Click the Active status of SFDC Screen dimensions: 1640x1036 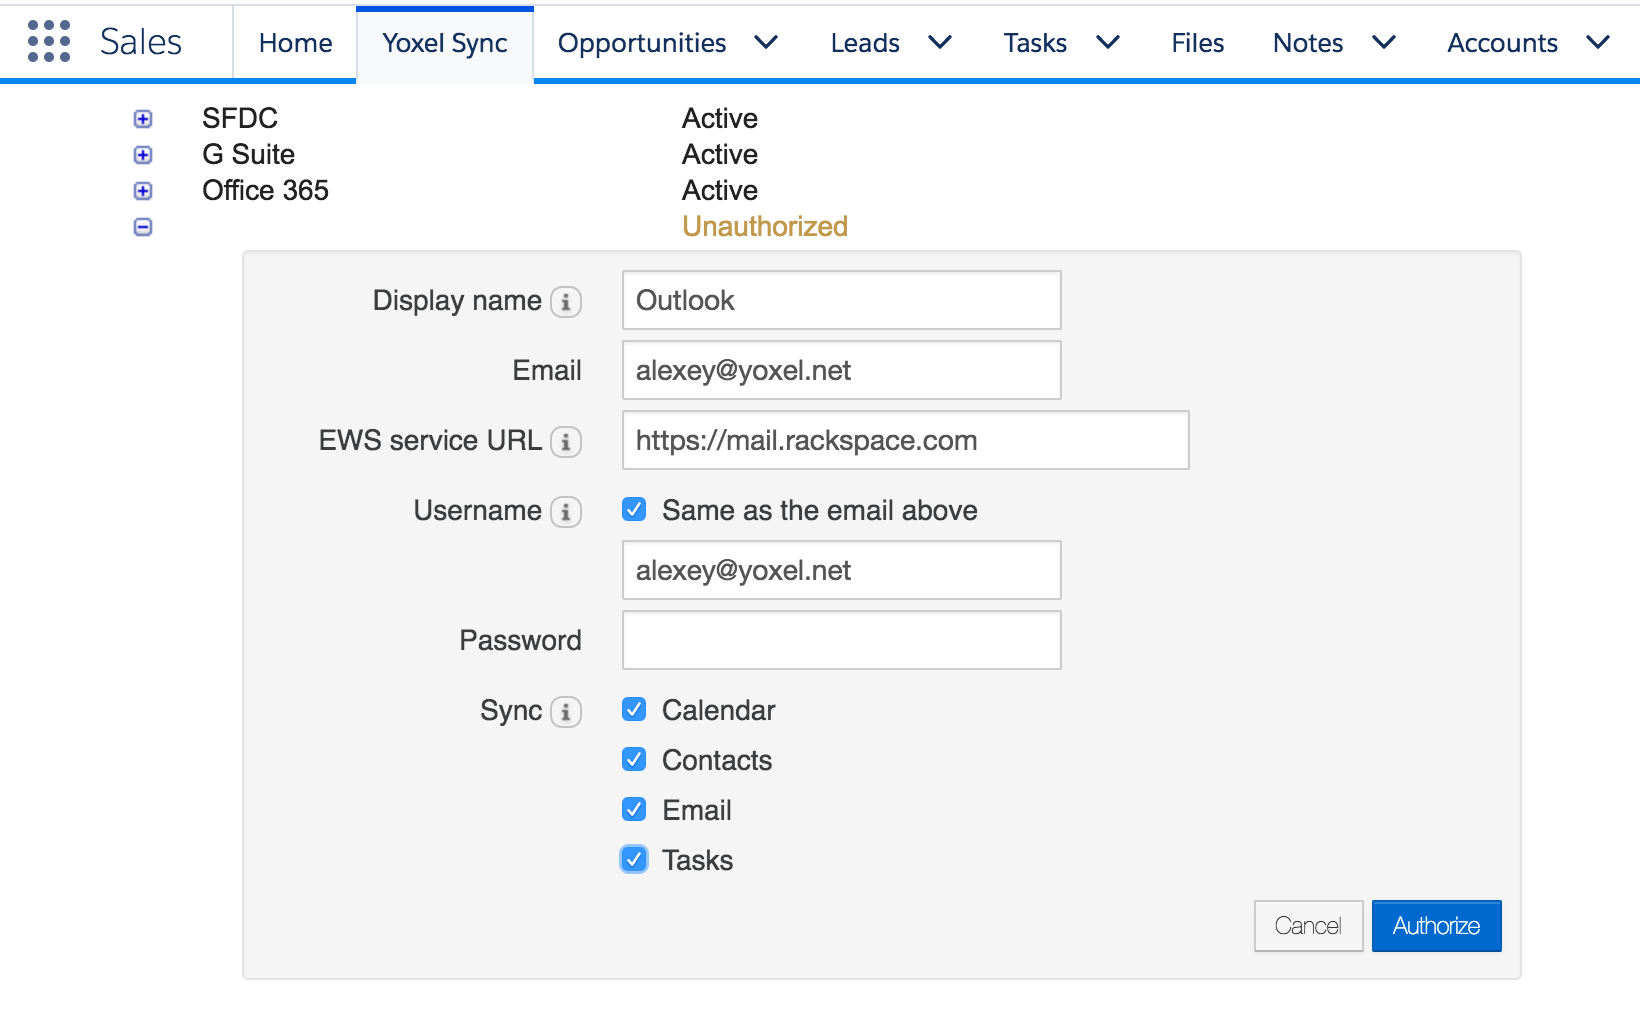[x=720, y=118]
